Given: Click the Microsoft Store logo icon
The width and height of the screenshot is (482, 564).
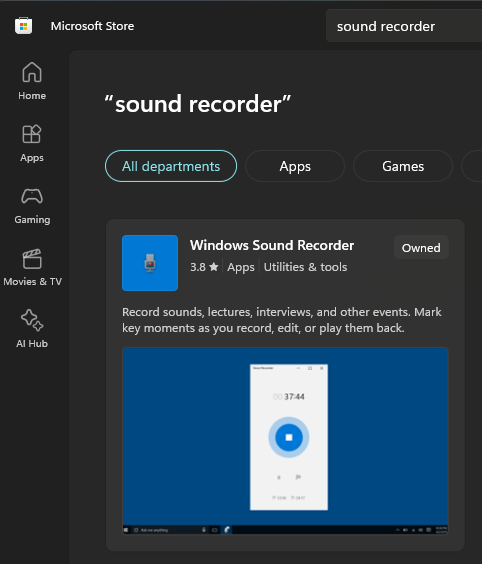Looking at the screenshot, I should tap(23, 26).
